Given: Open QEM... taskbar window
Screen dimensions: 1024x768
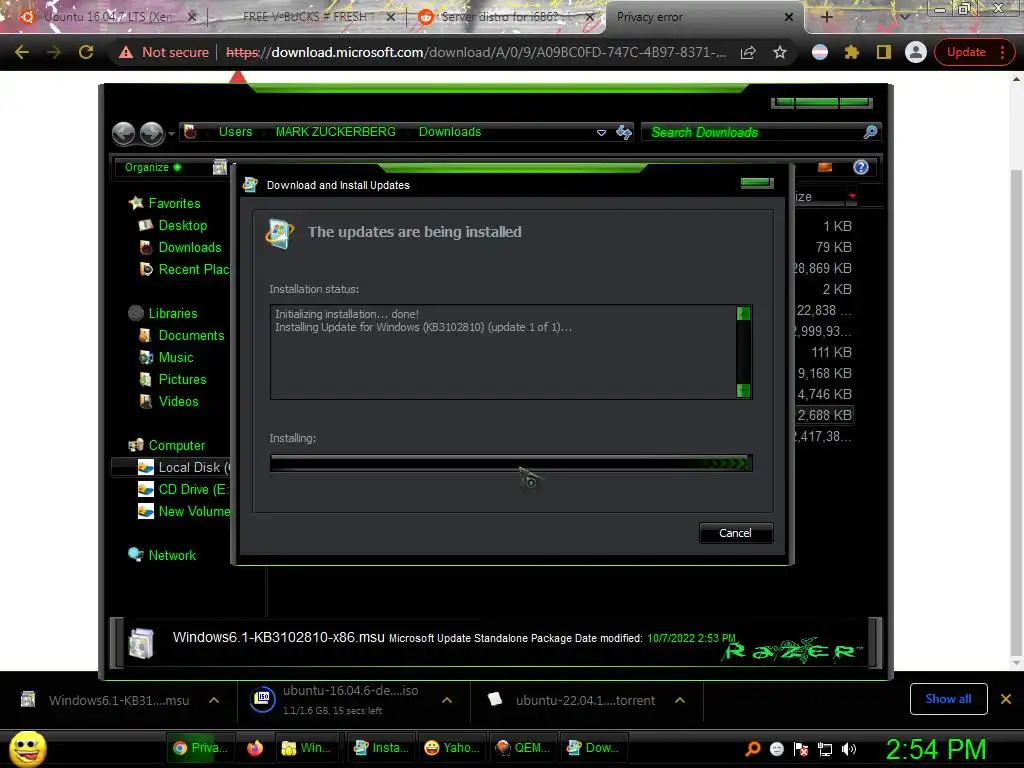Looking at the screenshot, I should 522,748.
